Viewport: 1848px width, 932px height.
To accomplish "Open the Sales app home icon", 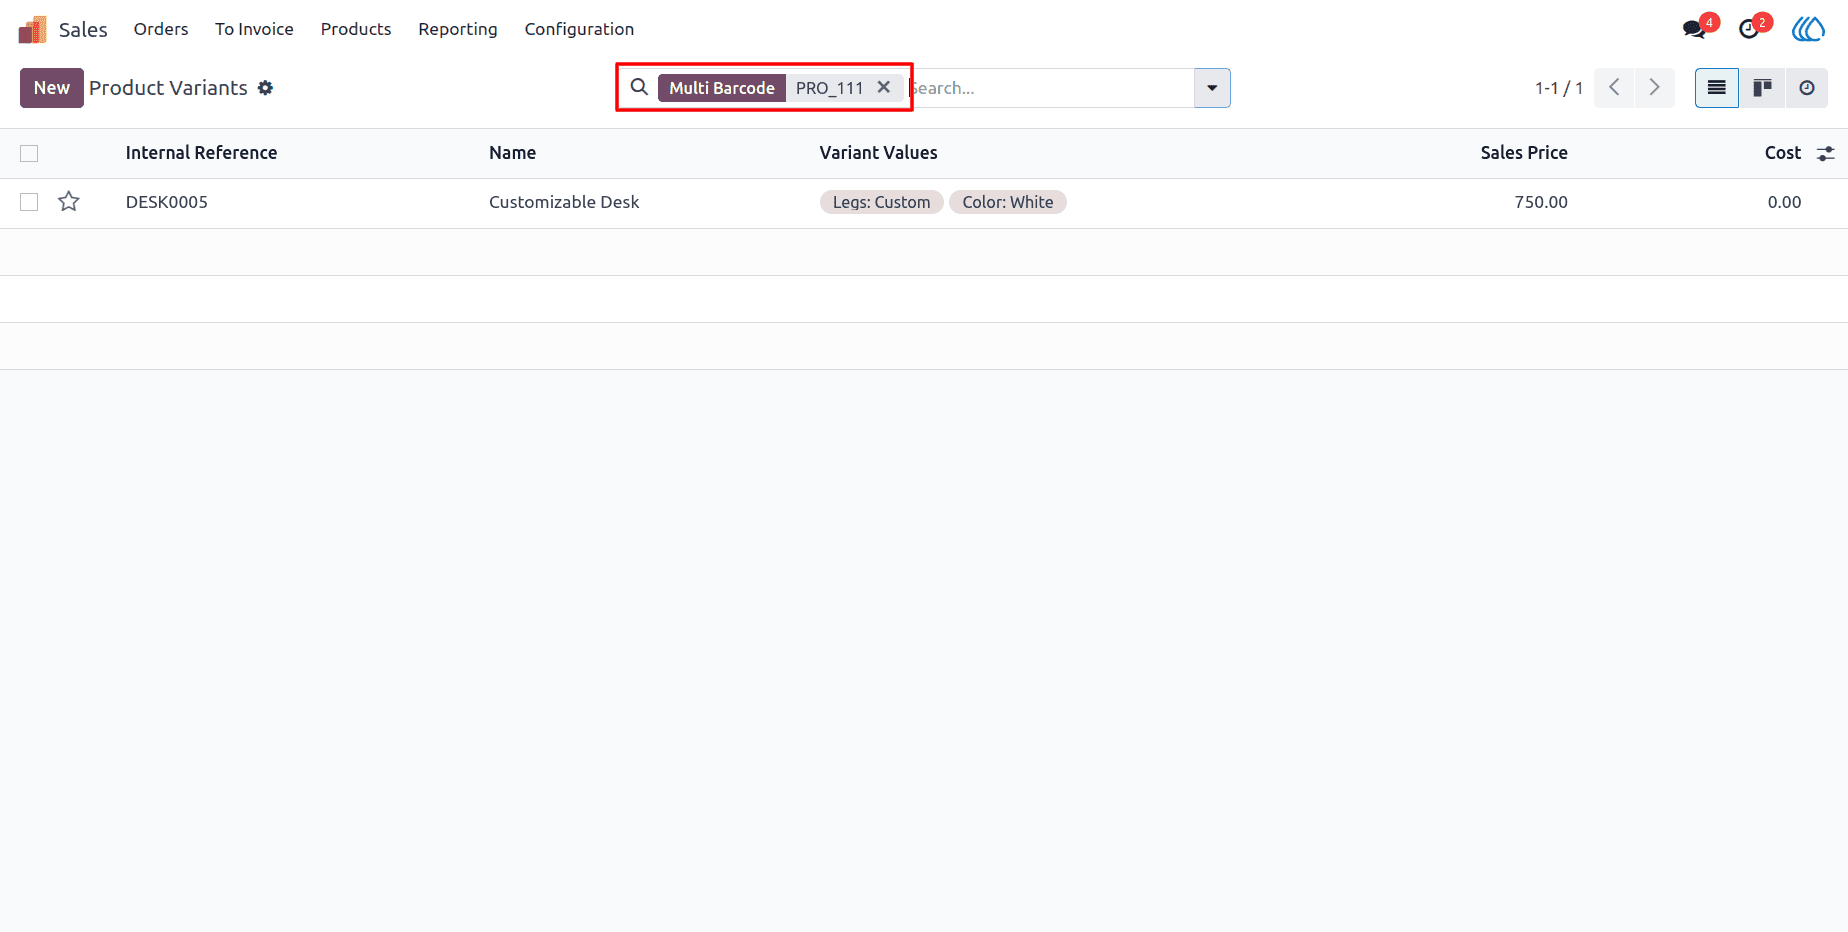I will [x=32, y=29].
